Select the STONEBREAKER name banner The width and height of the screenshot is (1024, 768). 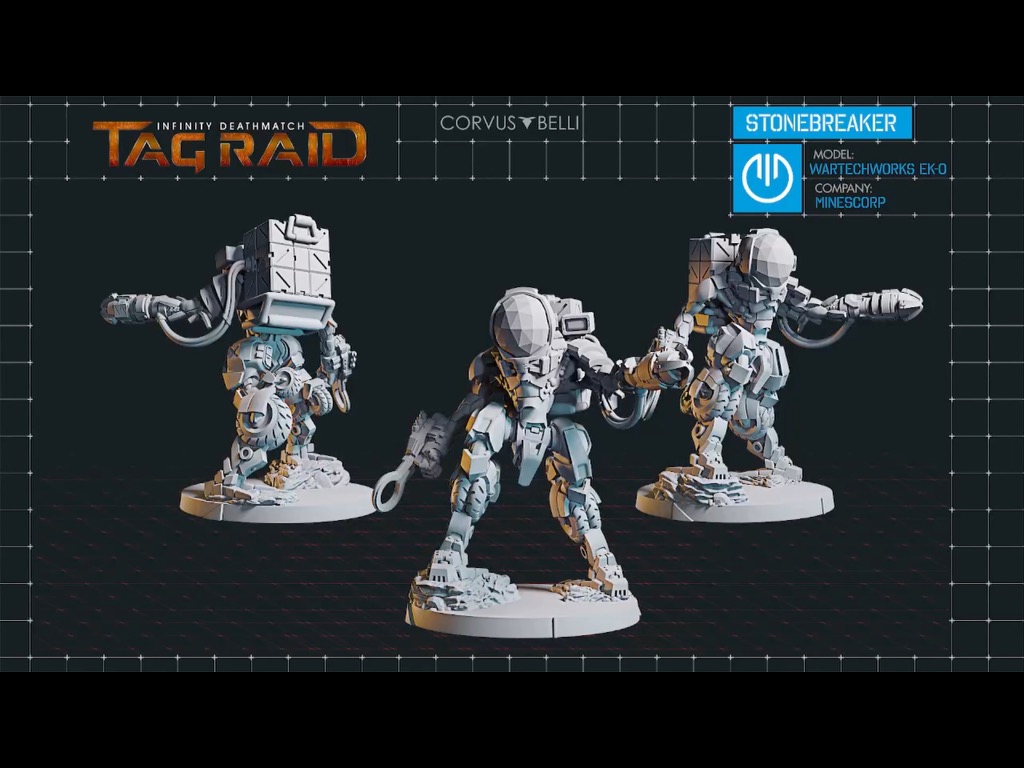[x=822, y=123]
